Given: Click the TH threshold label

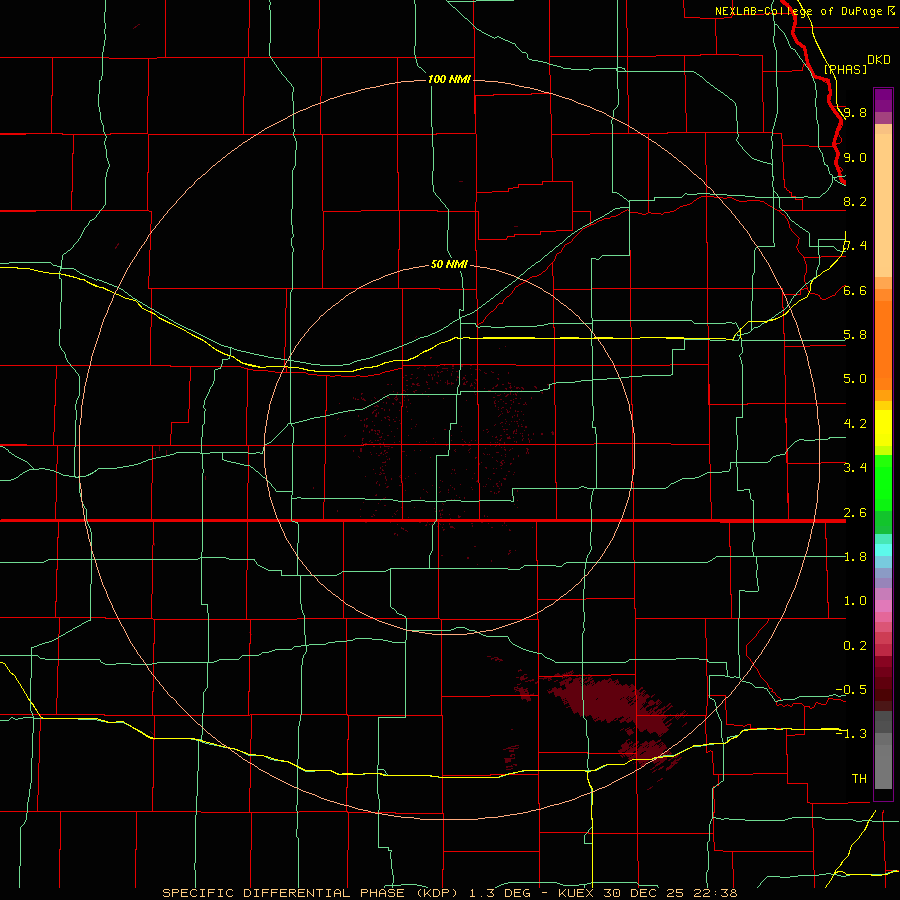Looking at the screenshot, I should [x=859, y=778].
